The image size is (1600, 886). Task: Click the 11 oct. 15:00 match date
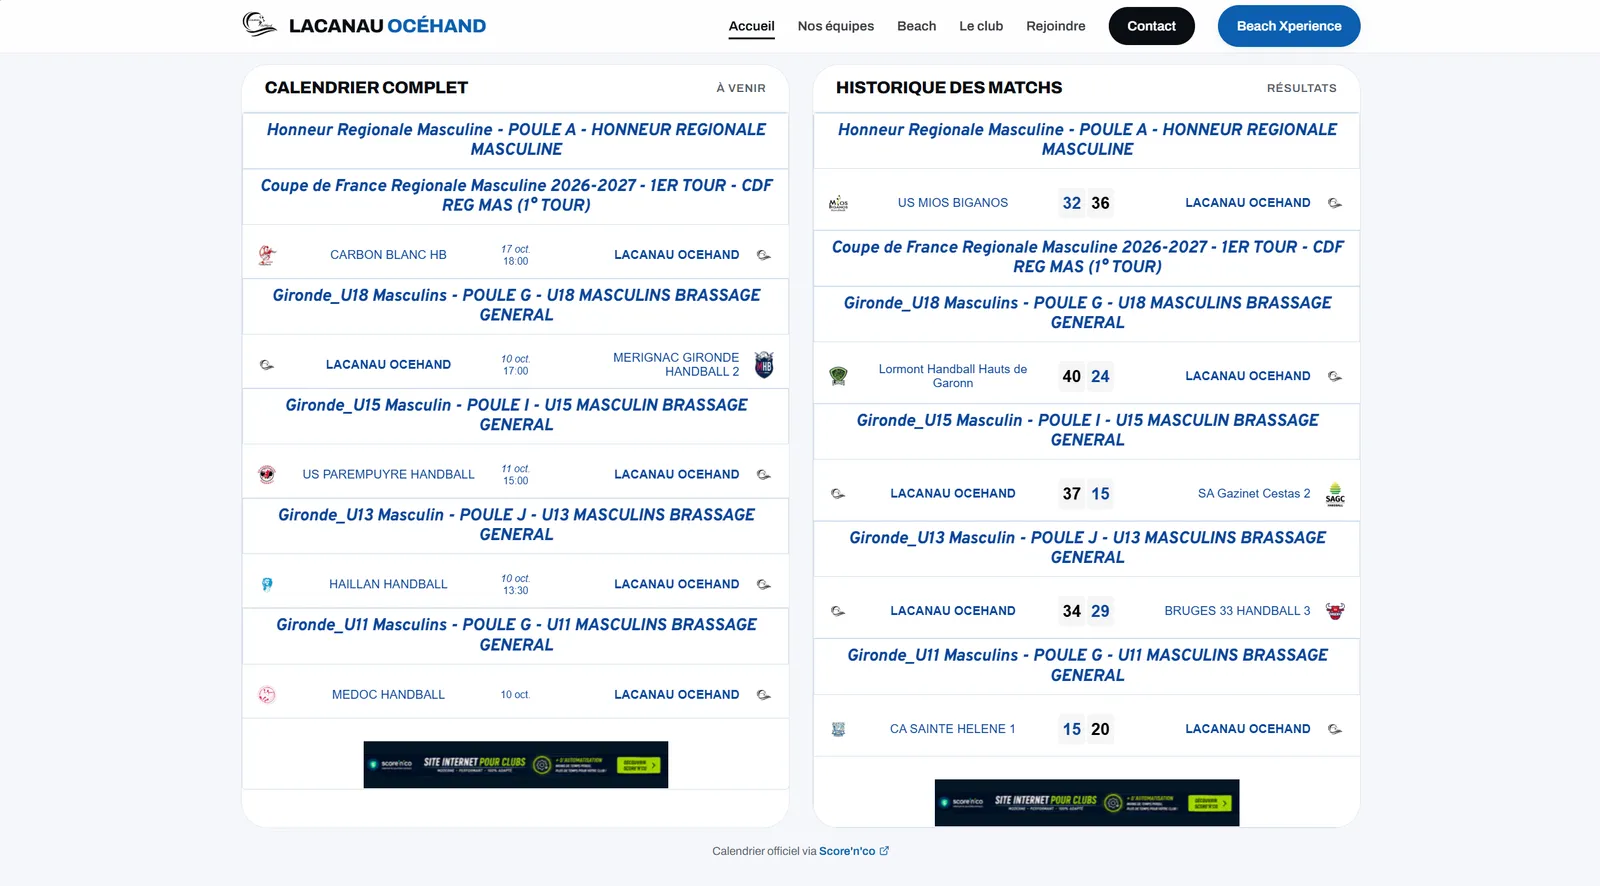pyautogui.click(x=515, y=475)
